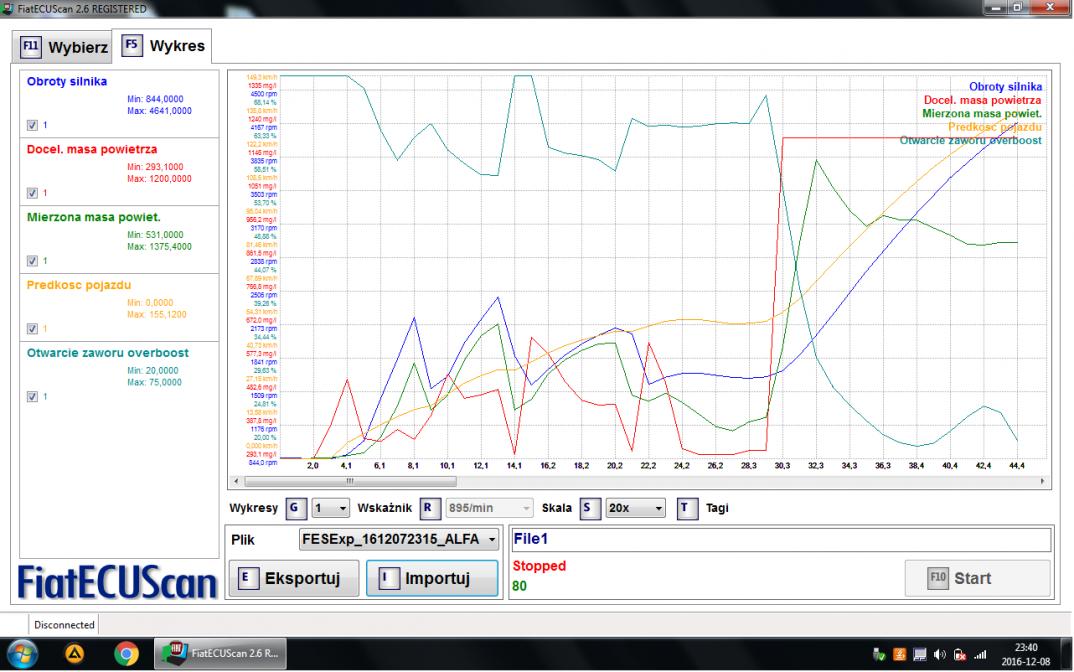Open AIMP player from the taskbar
This screenshot has height=672, width=1074.
[x=77, y=655]
